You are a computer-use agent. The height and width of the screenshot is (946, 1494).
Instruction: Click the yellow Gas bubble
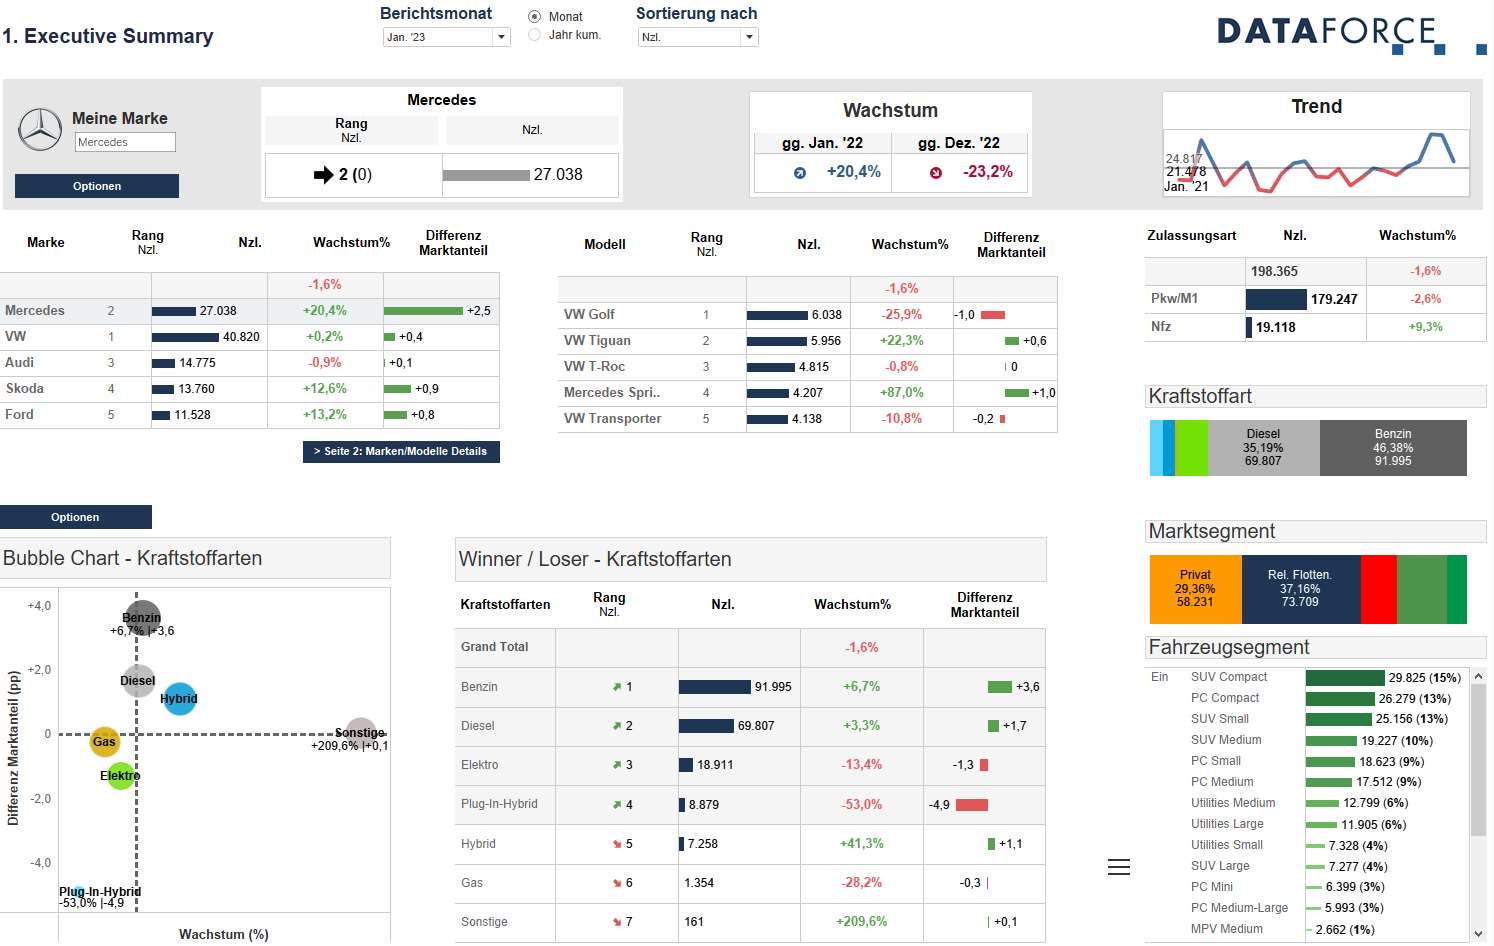105,741
